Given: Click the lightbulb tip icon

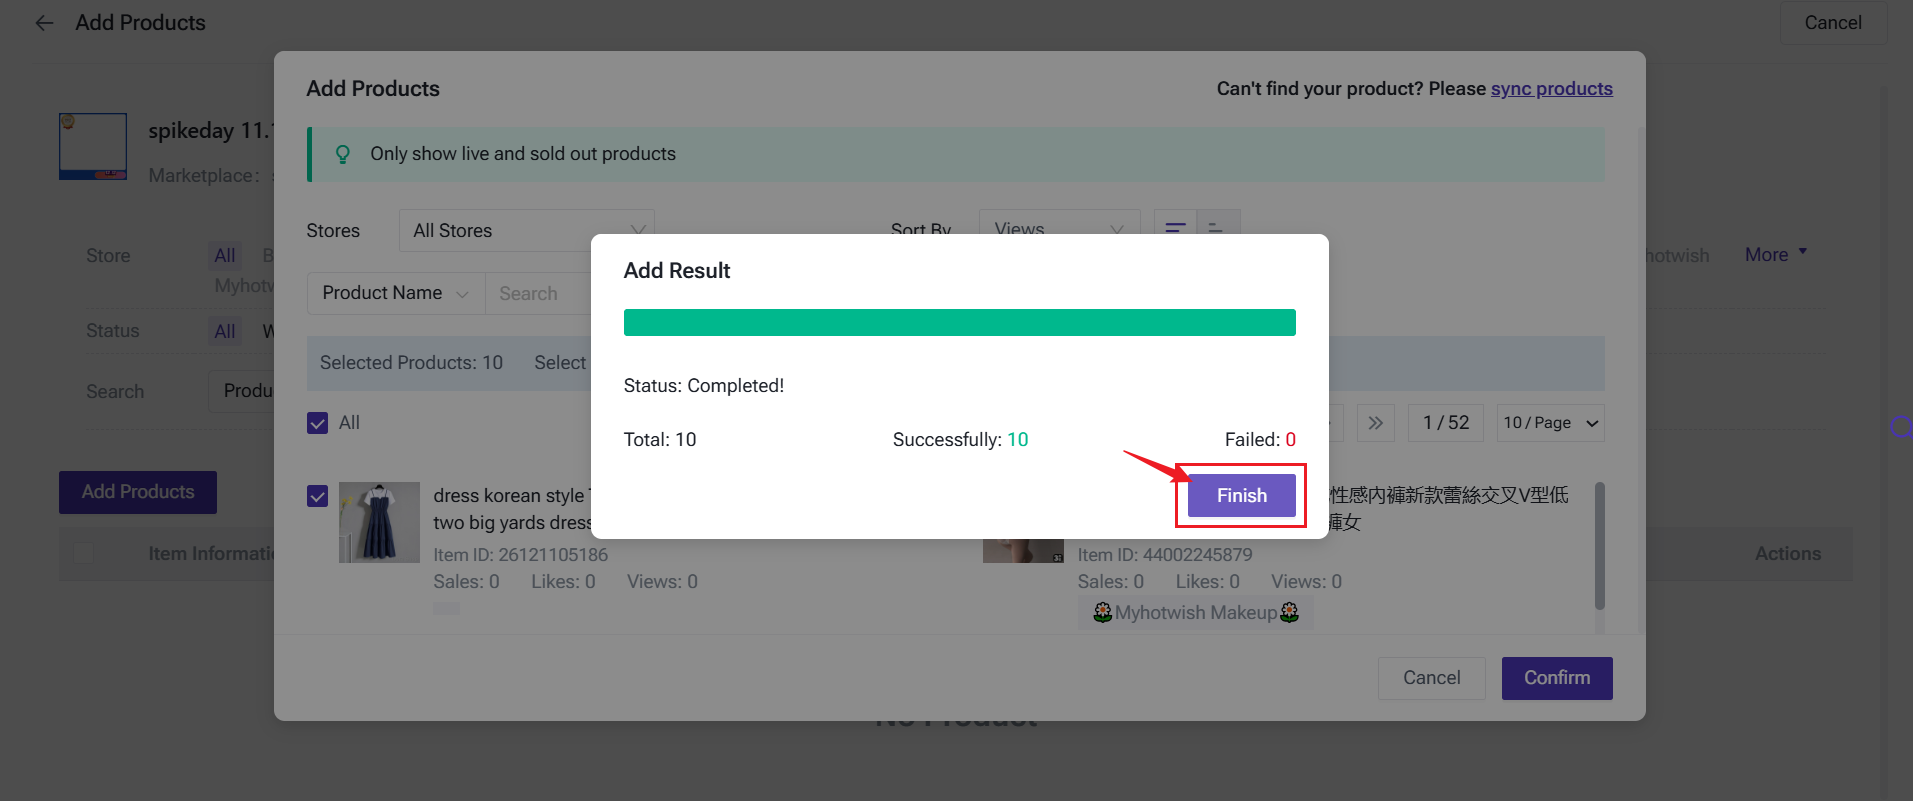Looking at the screenshot, I should 343,154.
